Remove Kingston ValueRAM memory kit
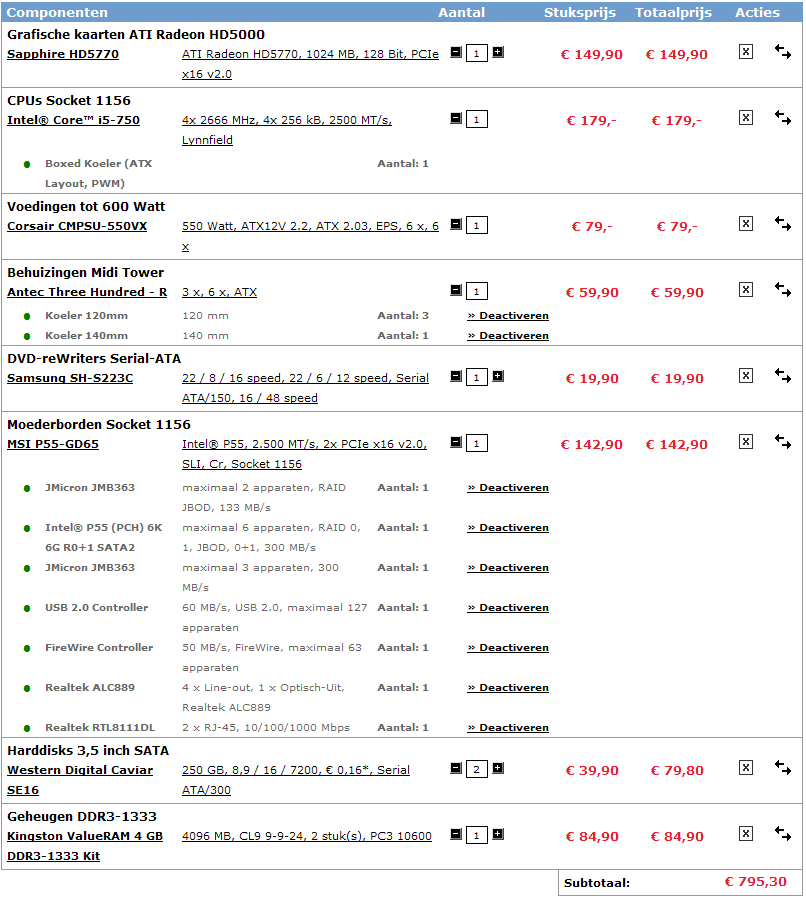 click(746, 834)
